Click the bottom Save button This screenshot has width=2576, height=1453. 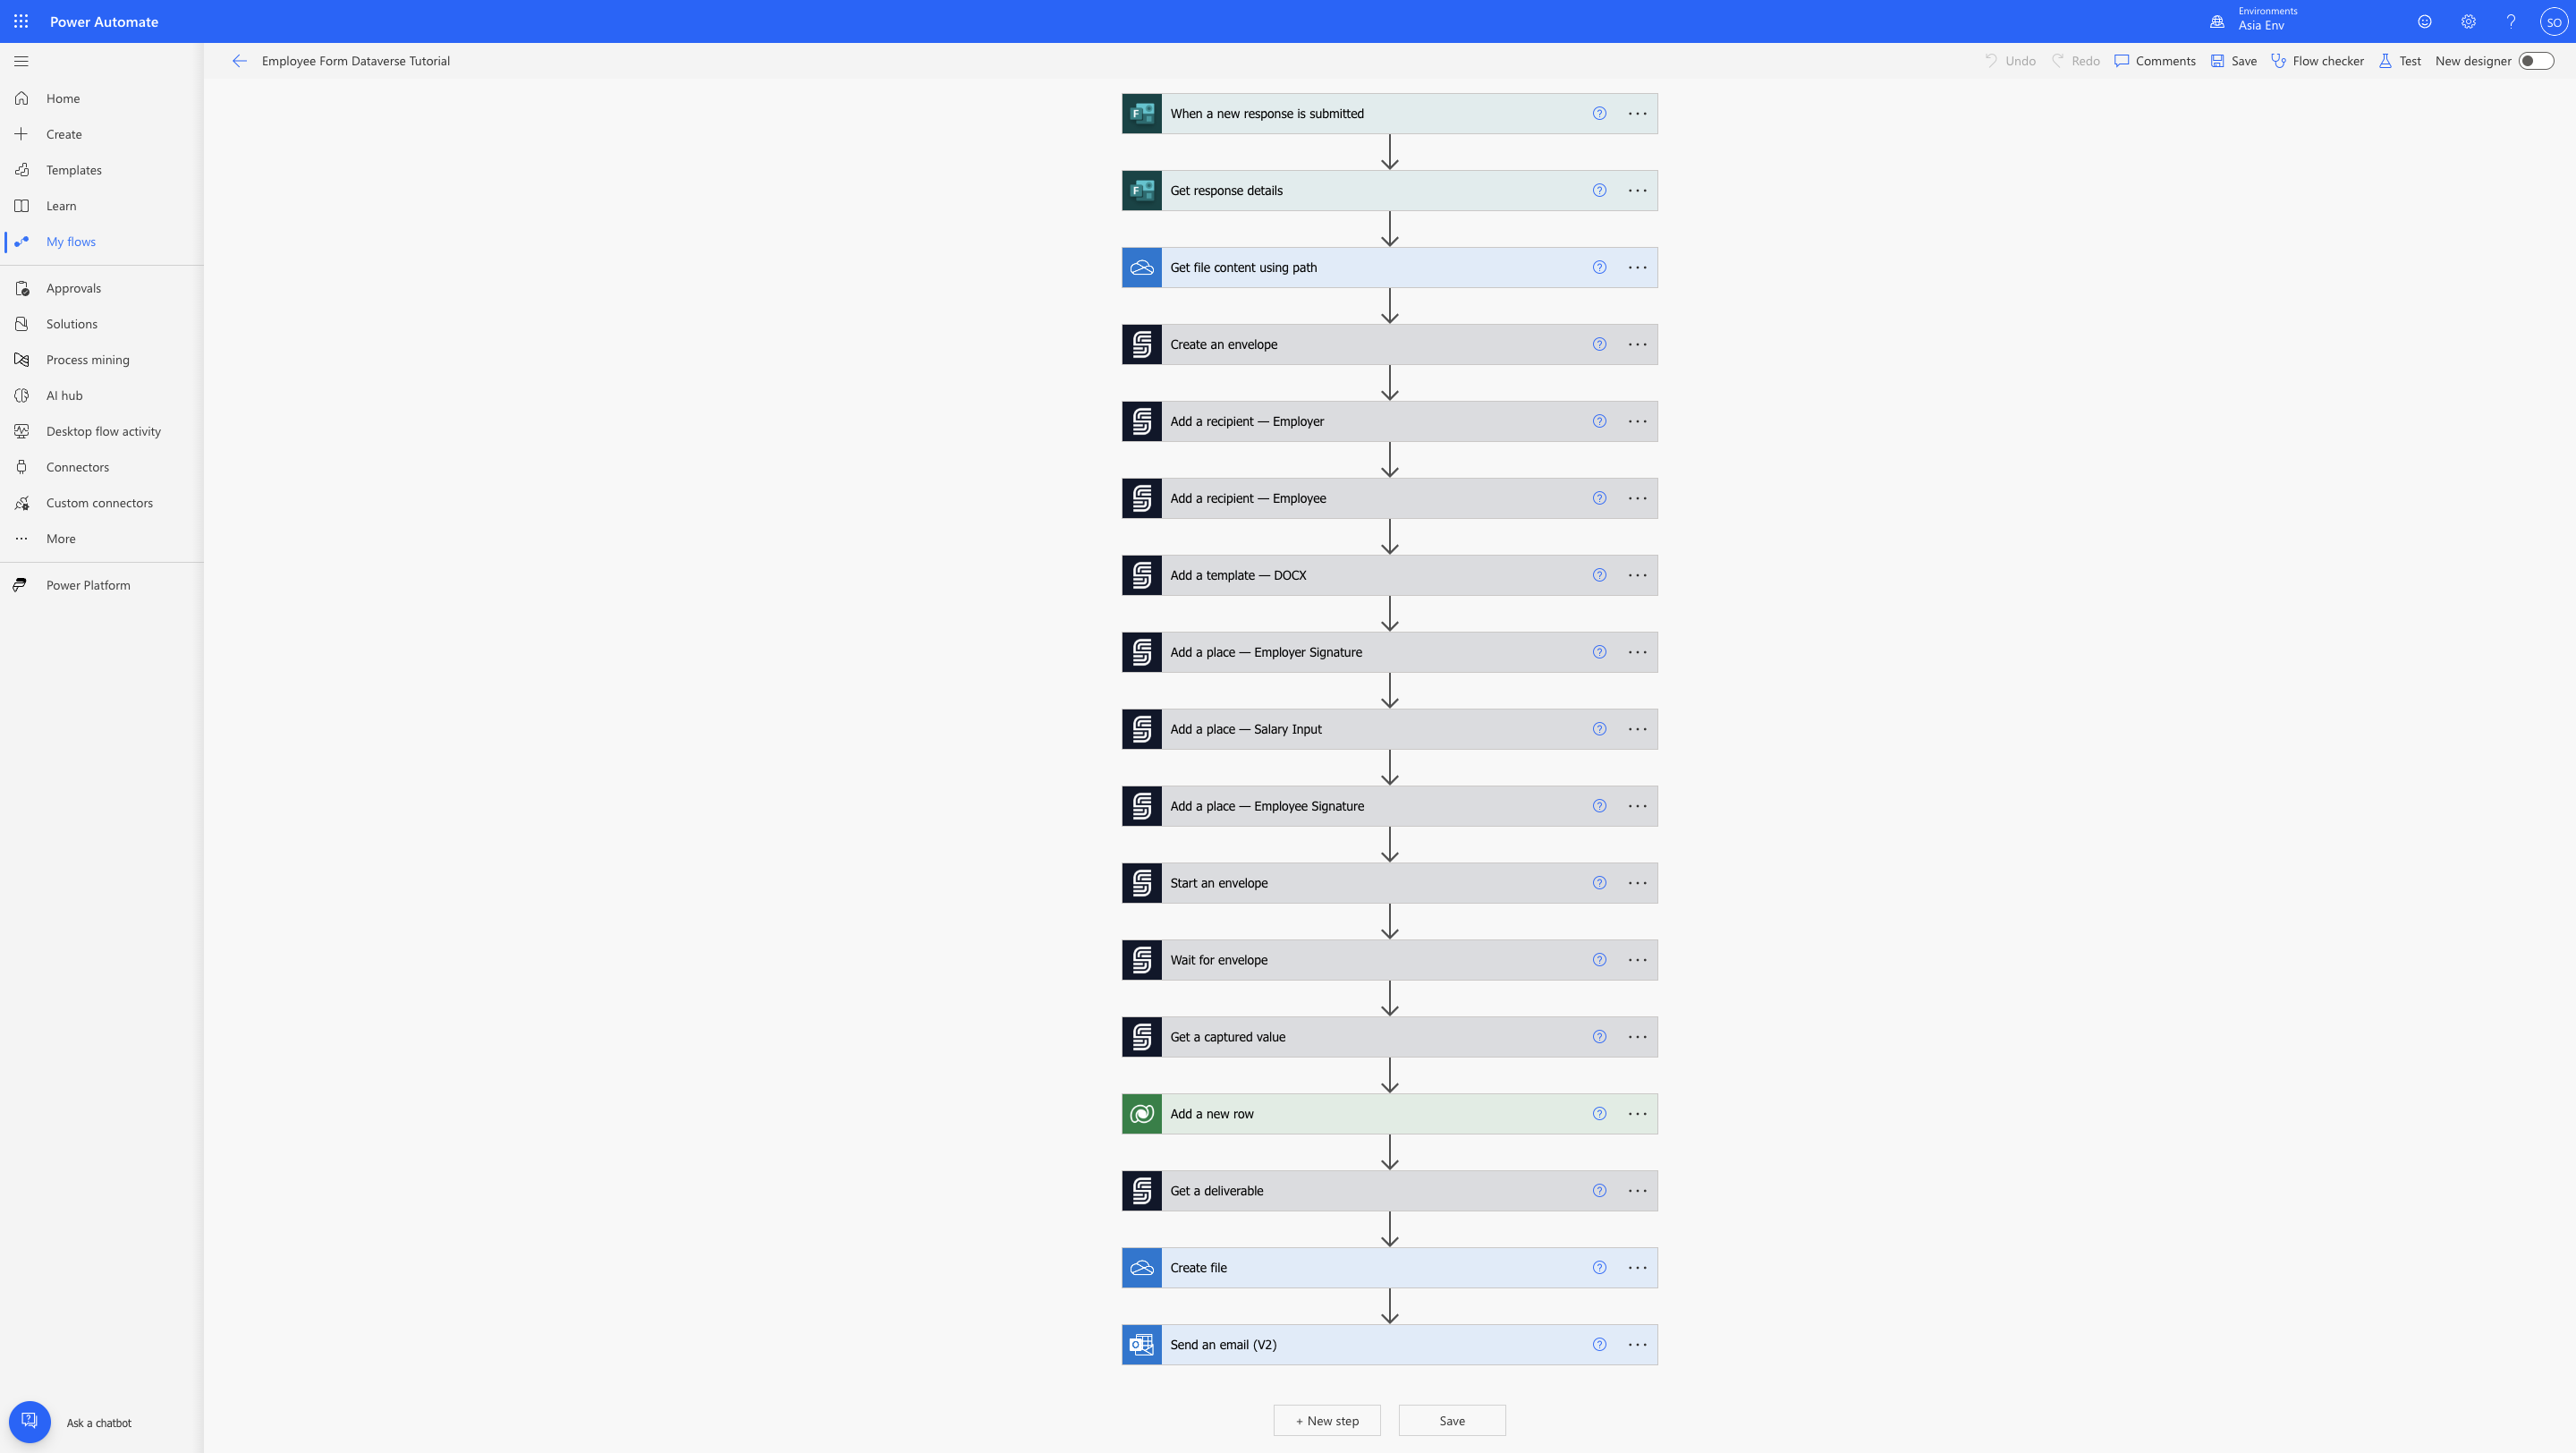(1452, 1421)
